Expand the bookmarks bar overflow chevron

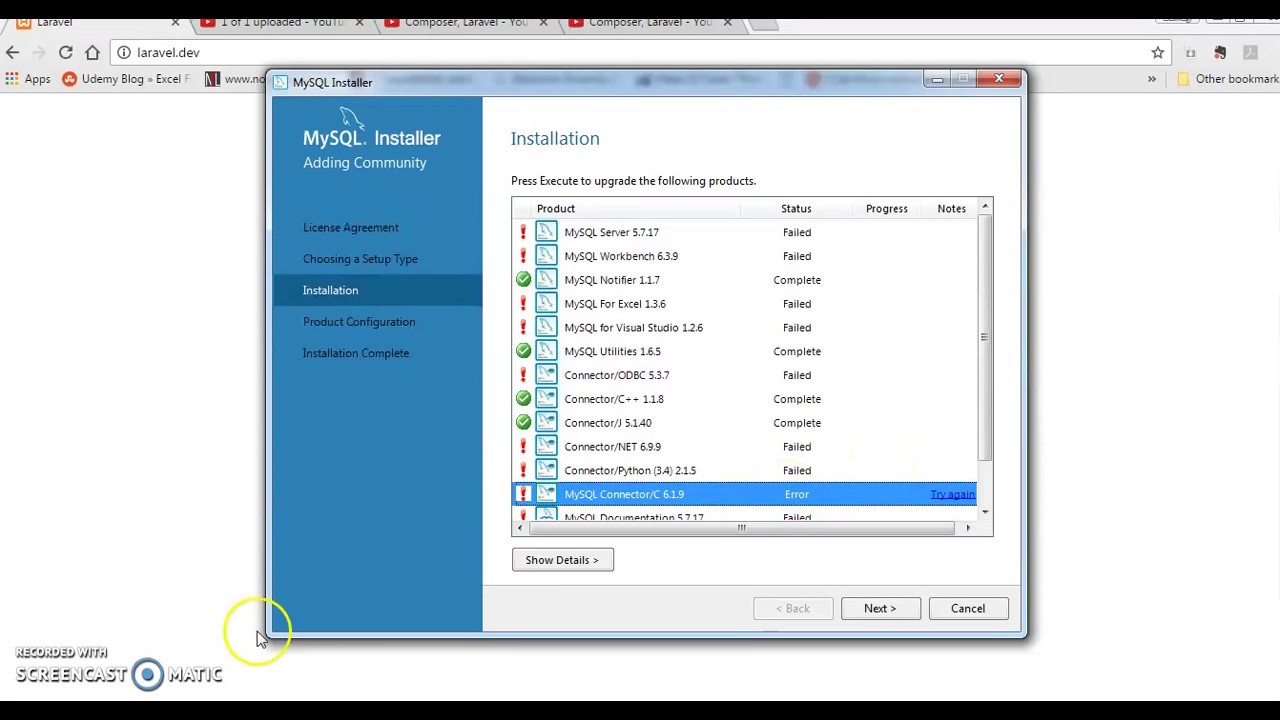[1151, 79]
